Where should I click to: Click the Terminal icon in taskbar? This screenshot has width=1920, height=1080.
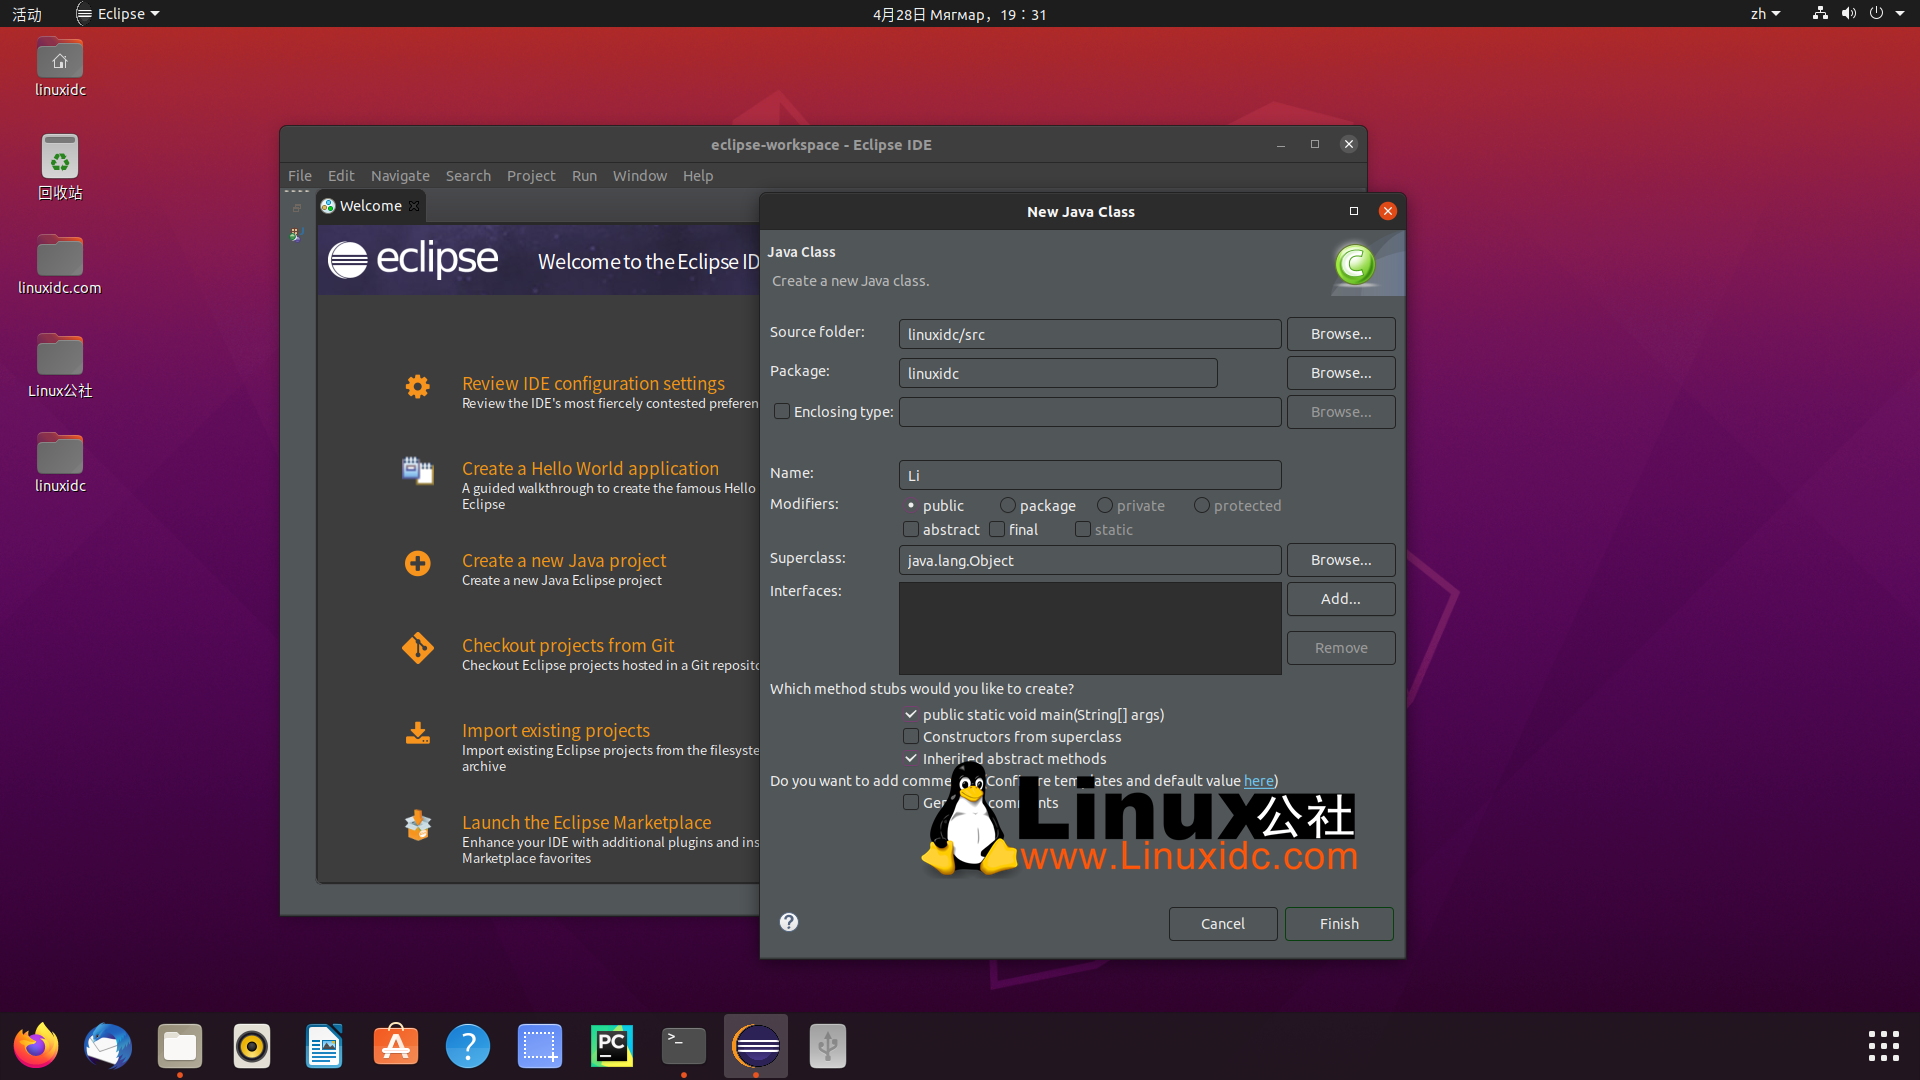pyautogui.click(x=683, y=1044)
